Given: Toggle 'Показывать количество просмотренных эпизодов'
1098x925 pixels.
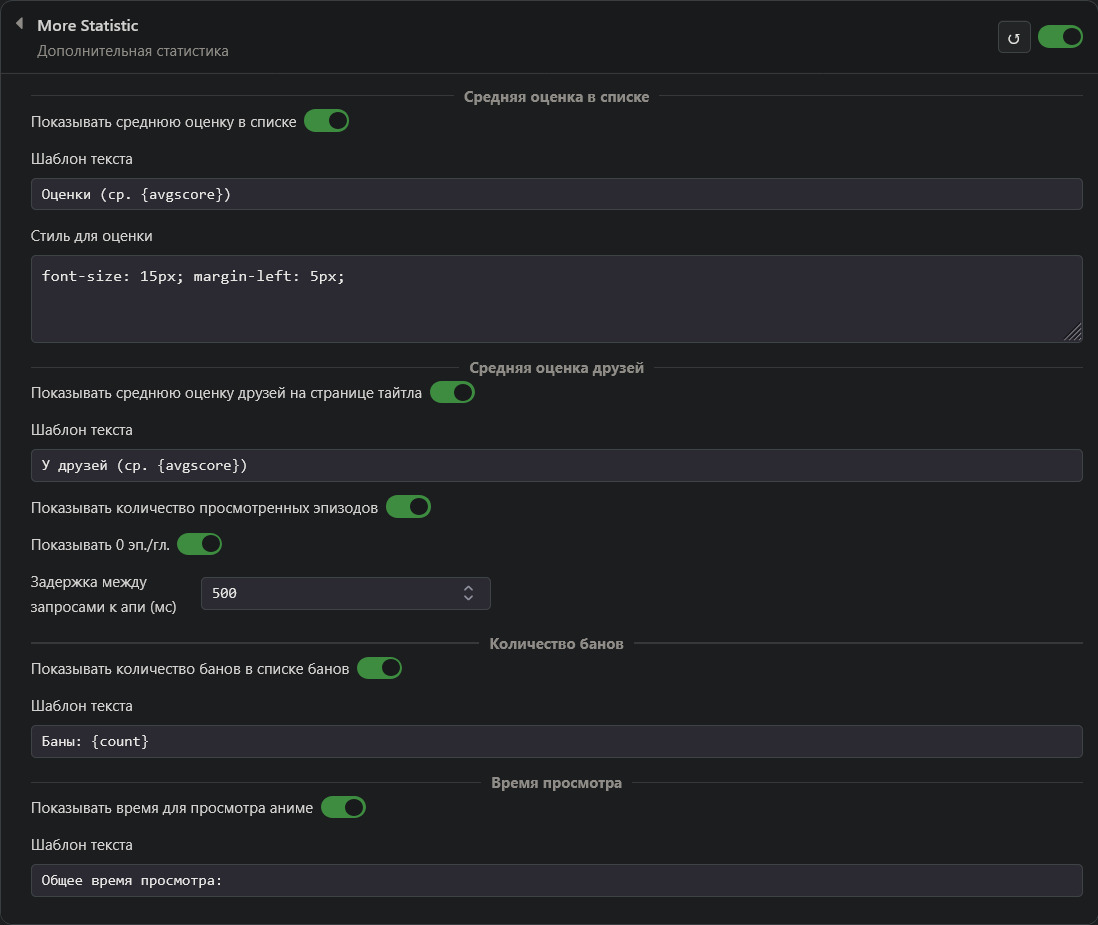Looking at the screenshot, I should tap(408, 507).
